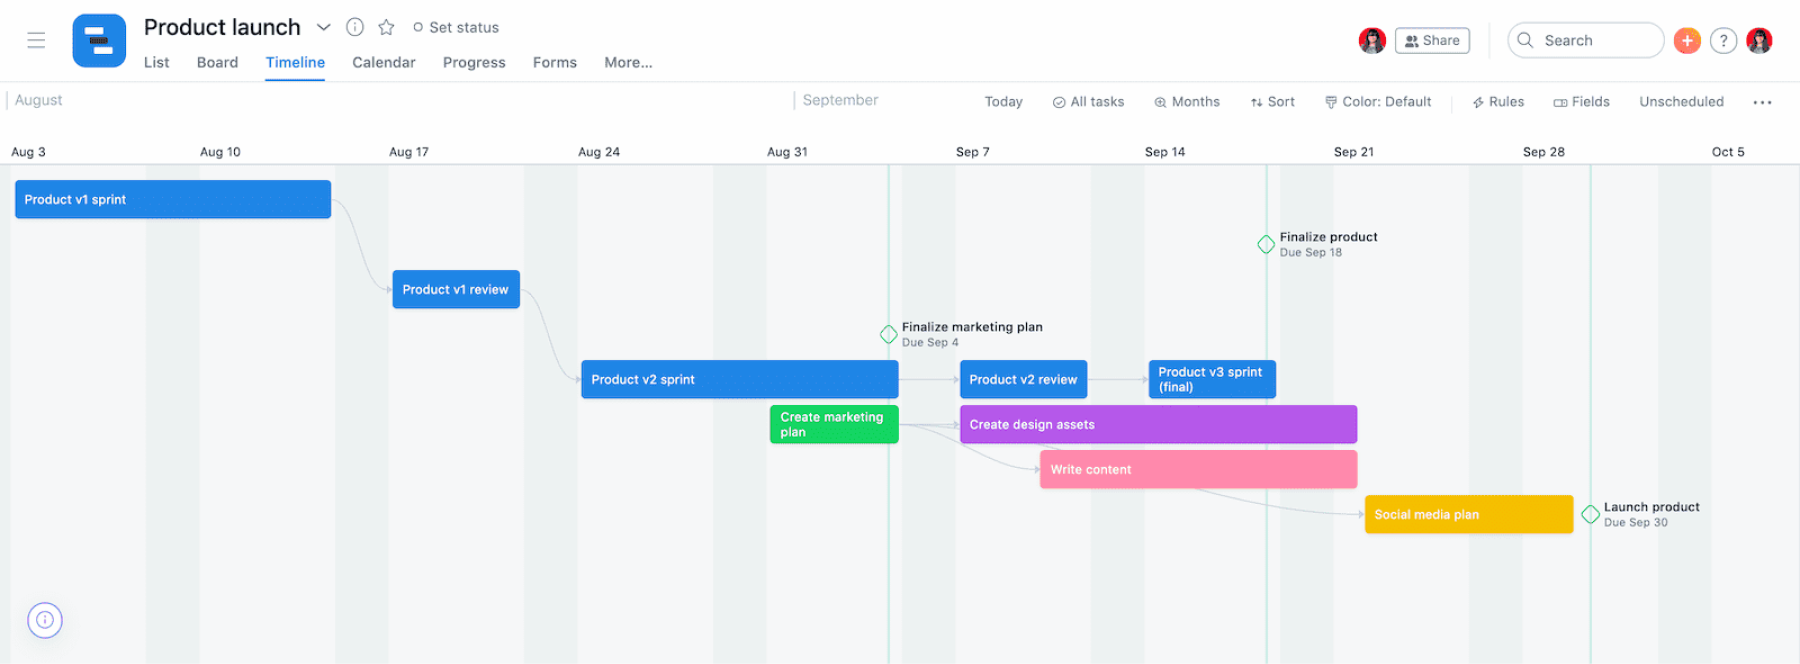Screen dimensions: 1800x664
Task: Select the Product v1 sprint task bar
Action: (173, 199)
